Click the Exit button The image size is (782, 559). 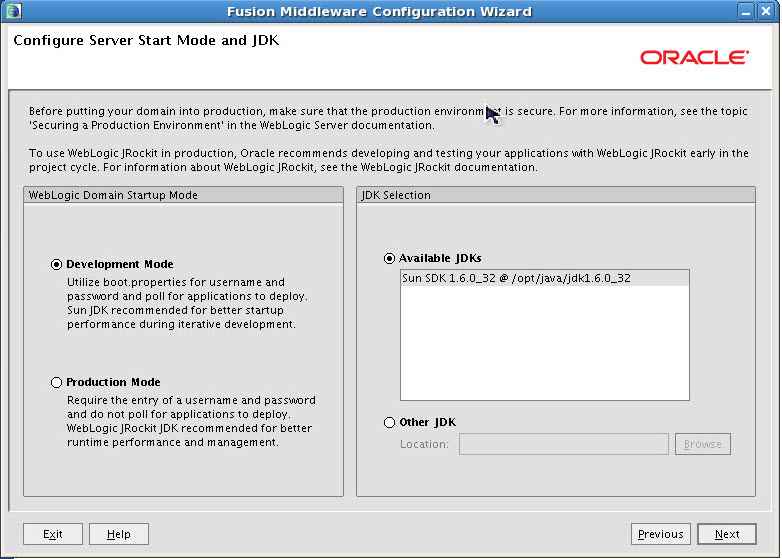[52, 534]
